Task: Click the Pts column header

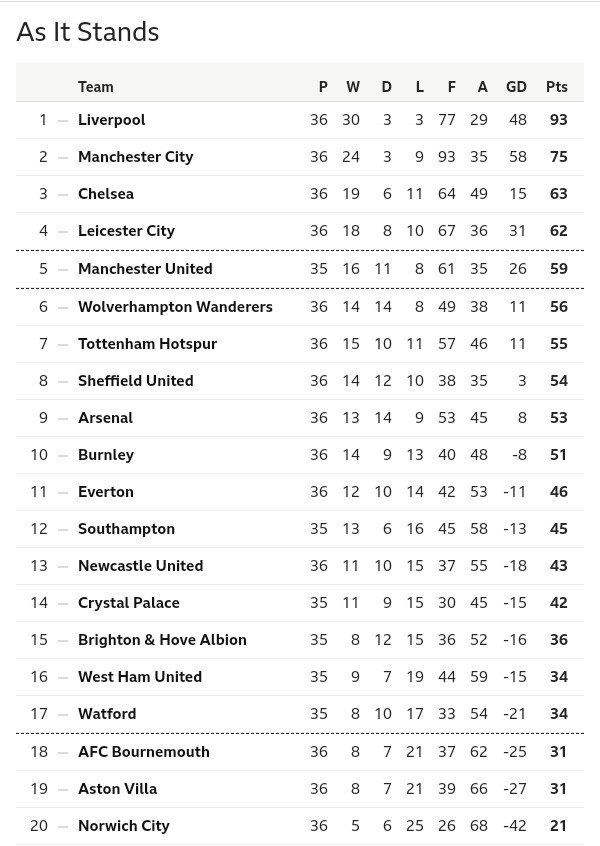Action: tap(557, 87)
